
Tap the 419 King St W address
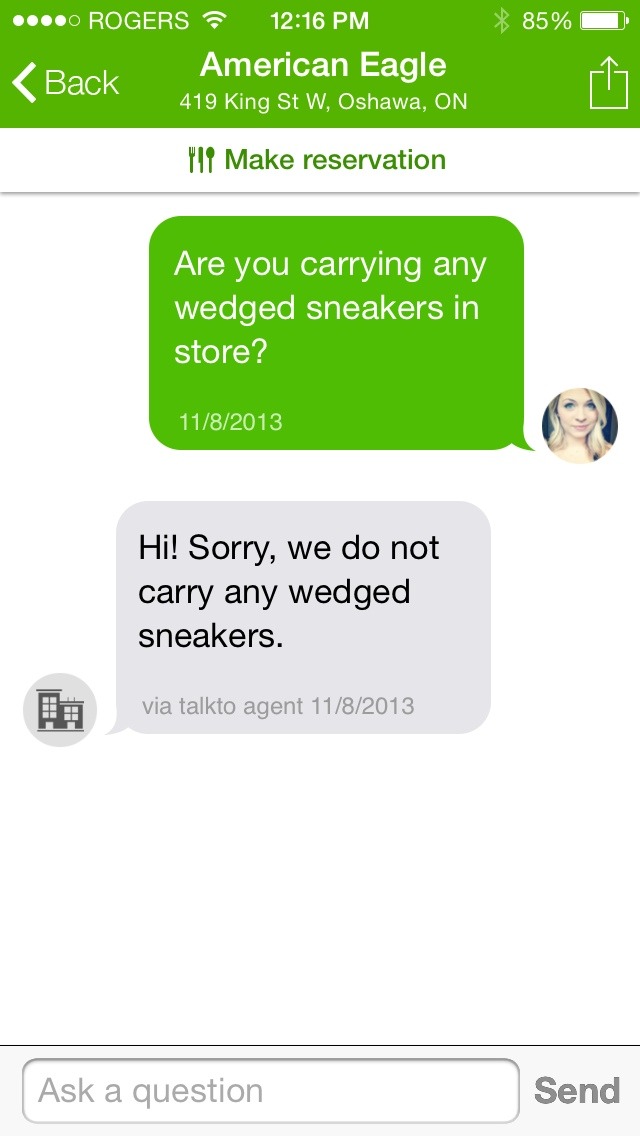click(323, 101)
